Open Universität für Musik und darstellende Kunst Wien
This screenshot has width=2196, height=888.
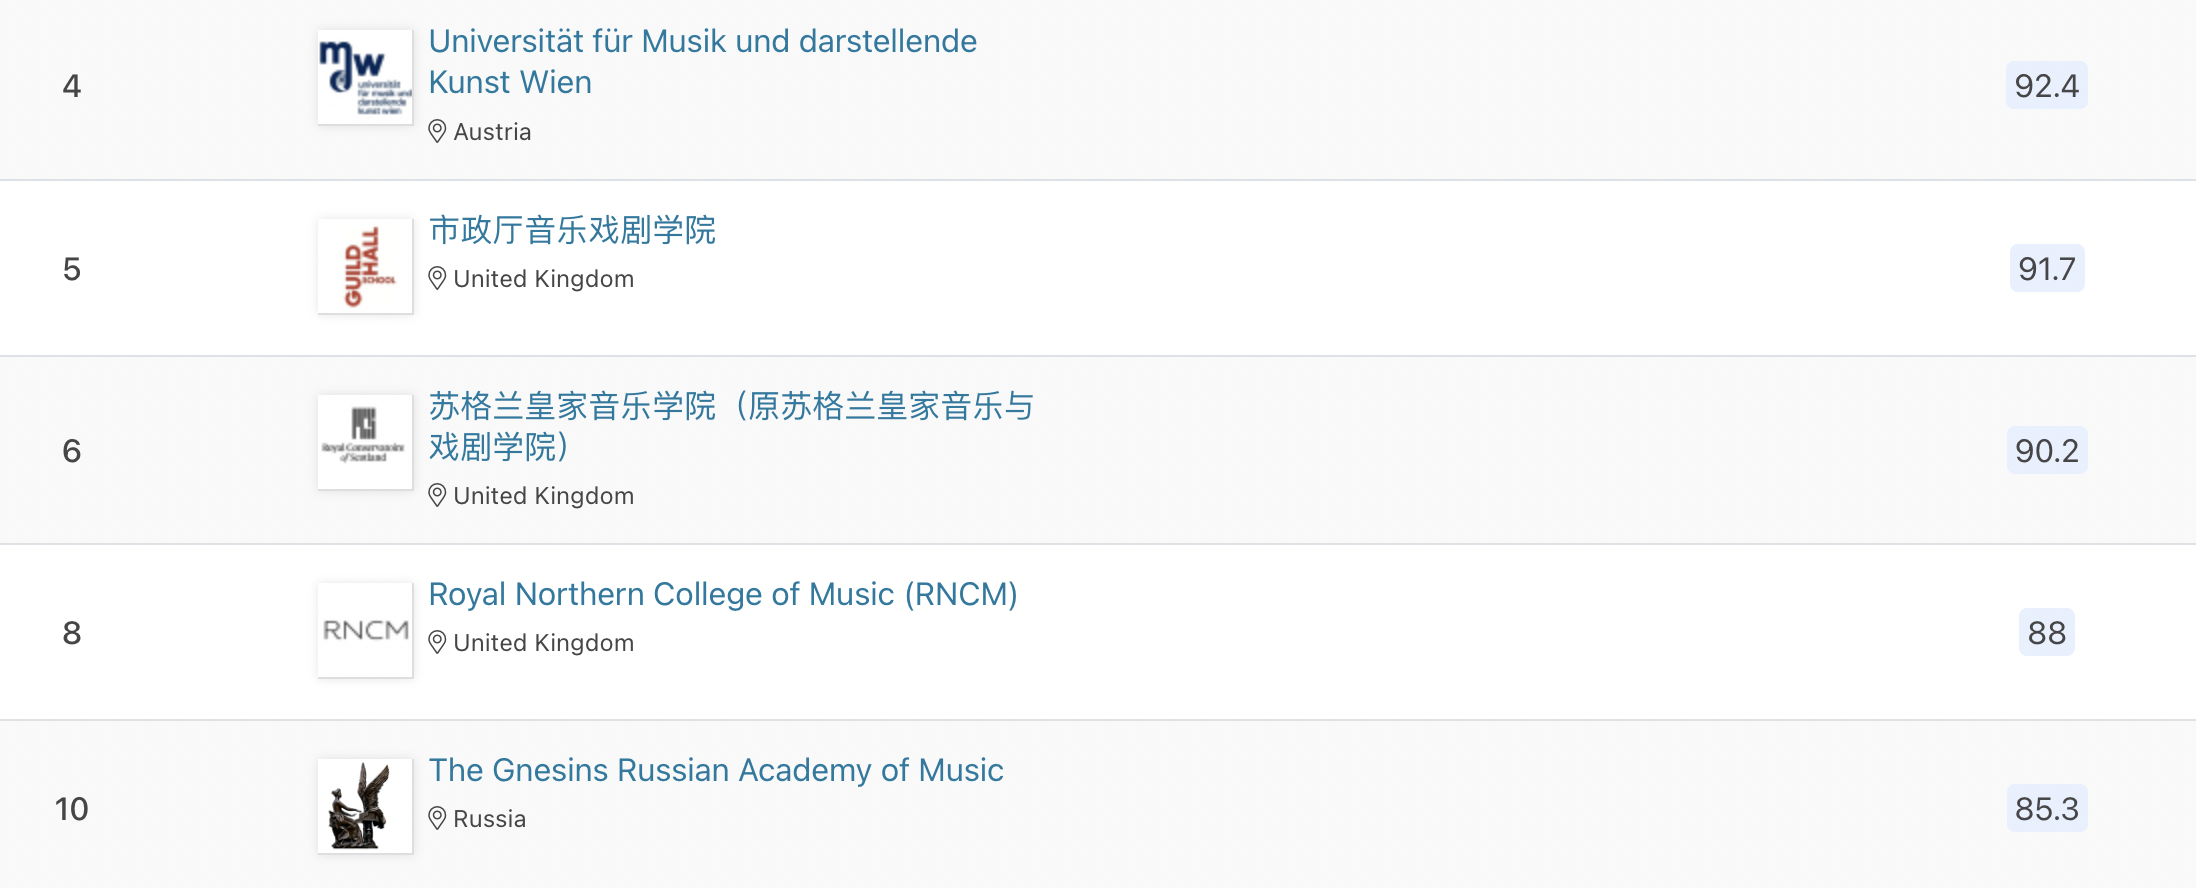(703, 61)
